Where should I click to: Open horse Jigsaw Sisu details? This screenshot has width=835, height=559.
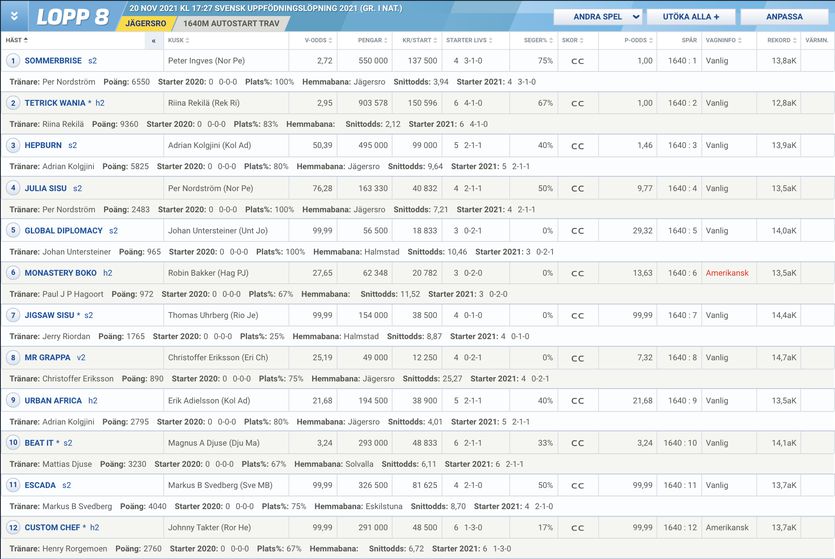50,315
